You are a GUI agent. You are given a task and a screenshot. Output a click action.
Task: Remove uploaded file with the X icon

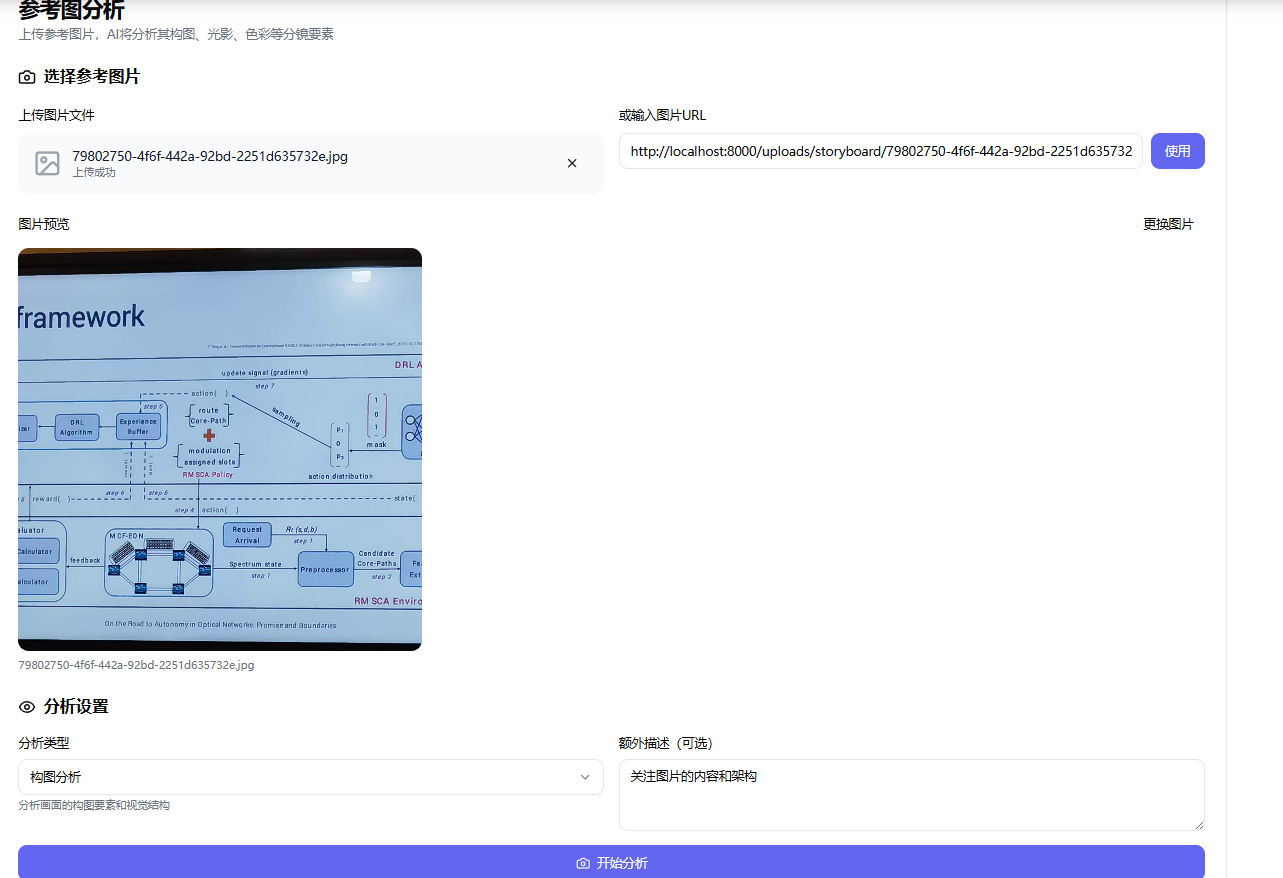(x=572, y=163)
